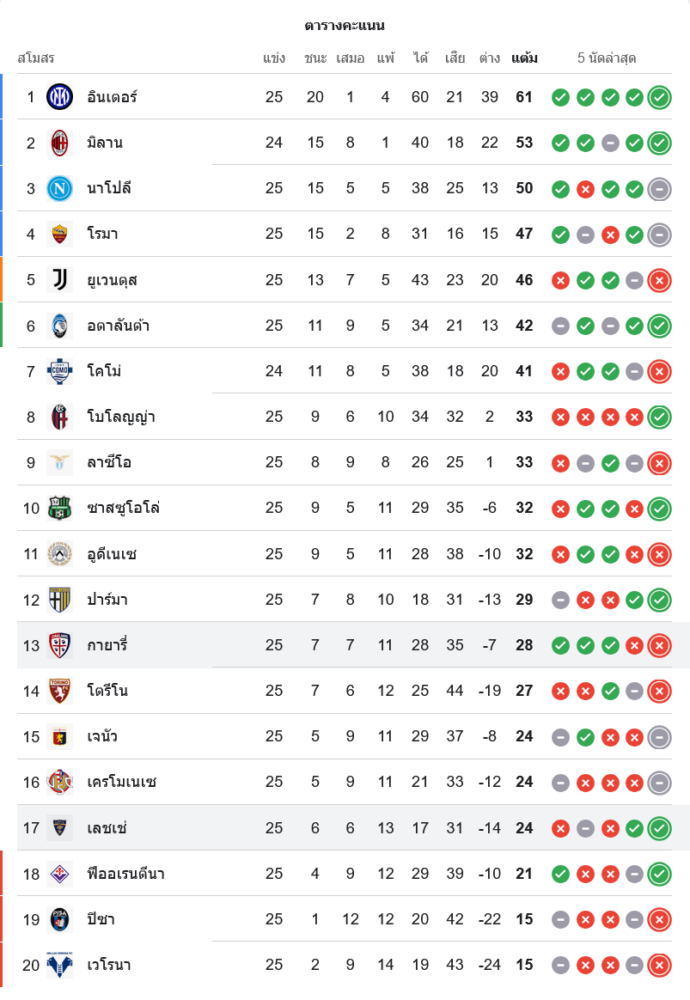Click the Juventus crest icon
The height and width of the screenshot is (1000, 690).
pyautogui.click(x=60, y=280)
